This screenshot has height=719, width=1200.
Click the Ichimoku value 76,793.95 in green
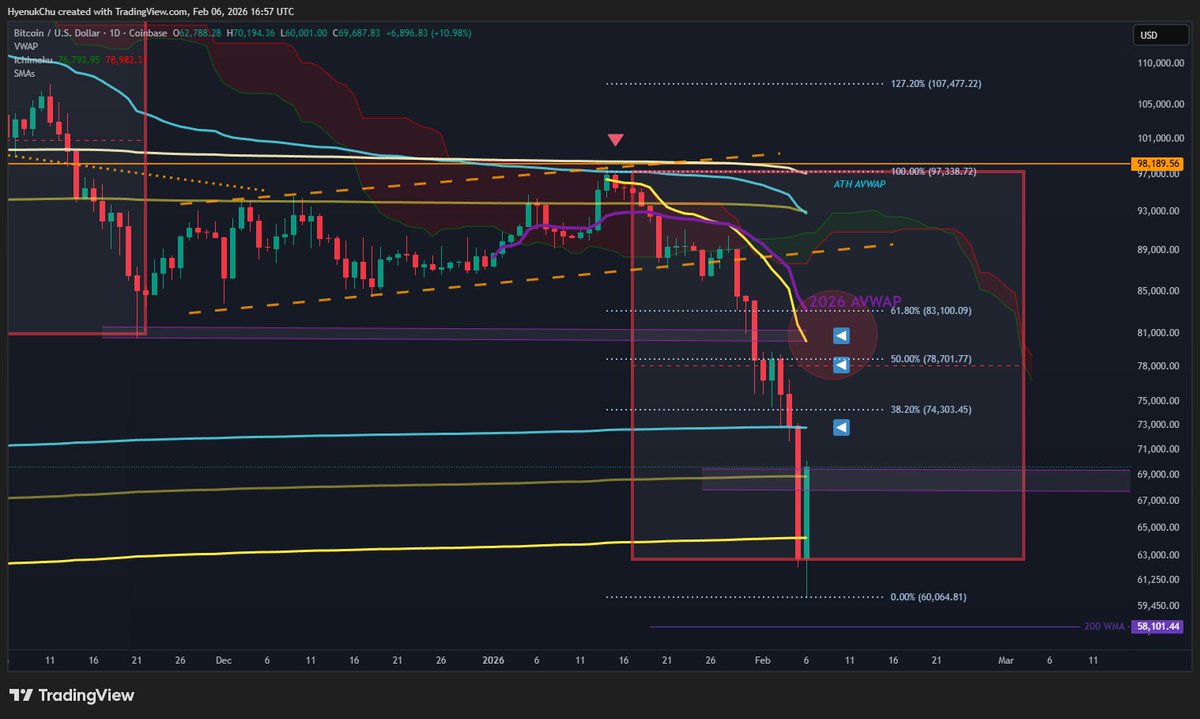[x=77, y=58]
